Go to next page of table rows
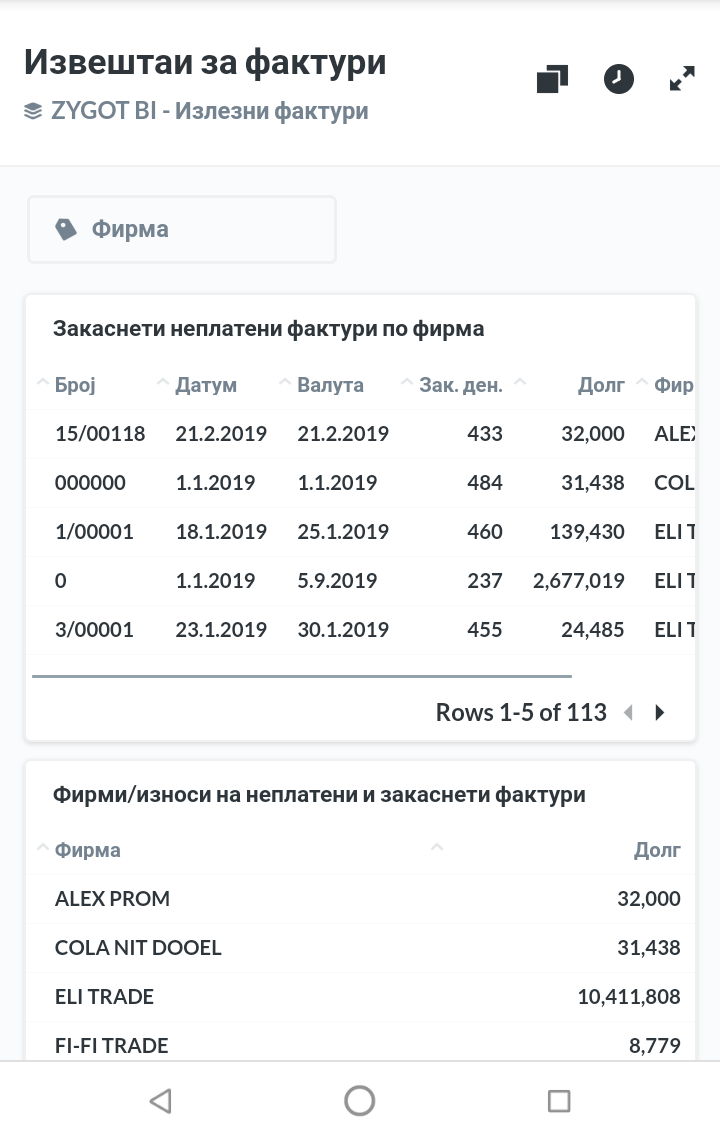 pyautogui.click(x=660, y=713)
